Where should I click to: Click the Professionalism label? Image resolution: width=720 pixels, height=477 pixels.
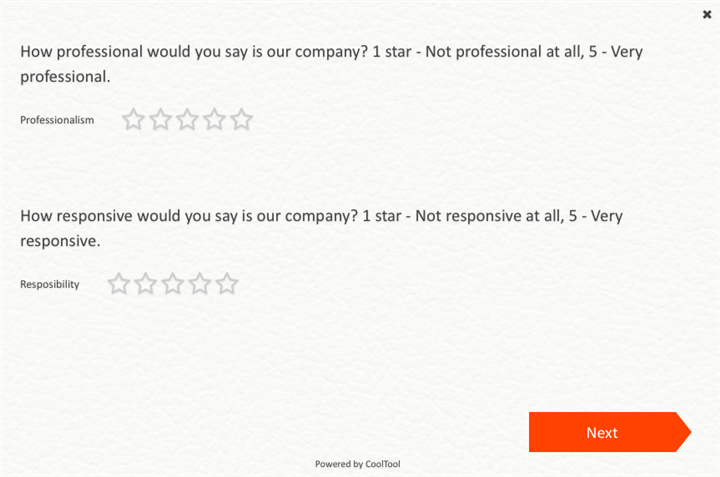click(57, 120)
